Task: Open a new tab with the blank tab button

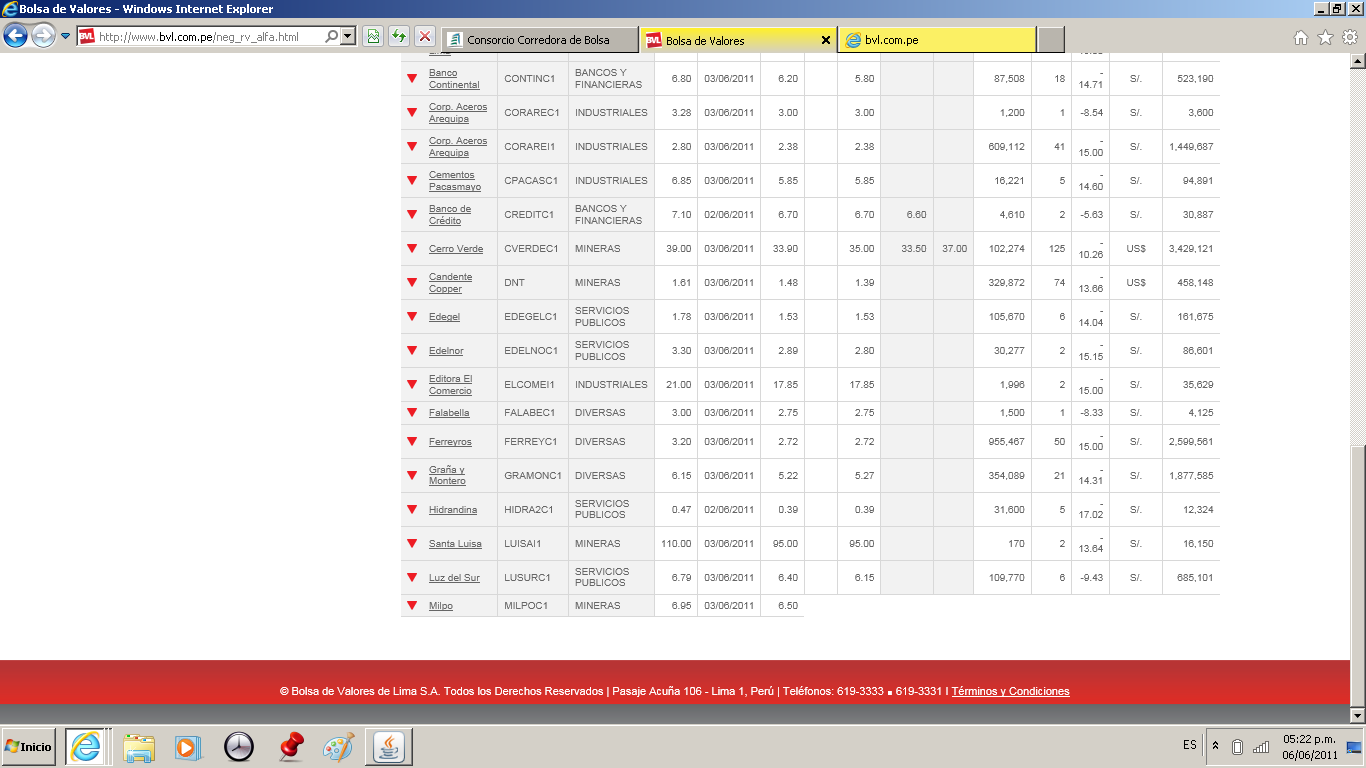Action: 1051,40
